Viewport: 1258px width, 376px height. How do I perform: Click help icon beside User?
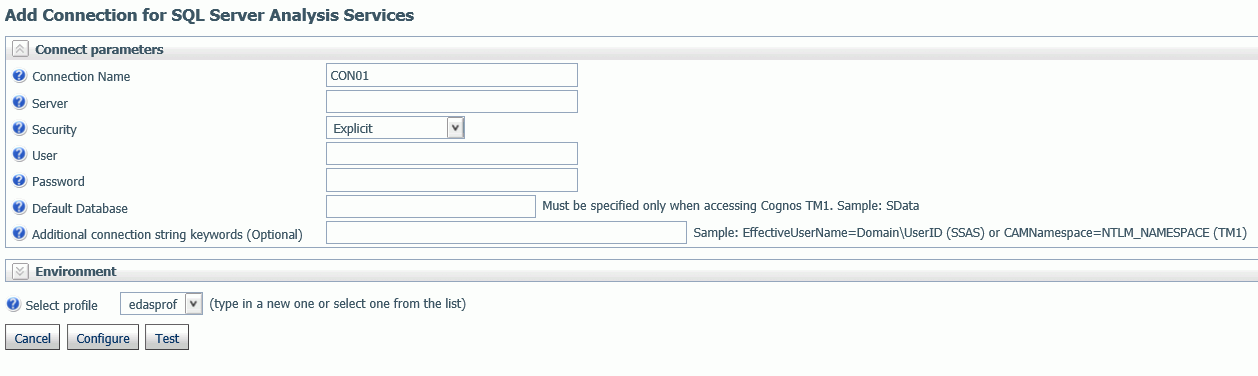pyautogui.click(x=19, y=154)
